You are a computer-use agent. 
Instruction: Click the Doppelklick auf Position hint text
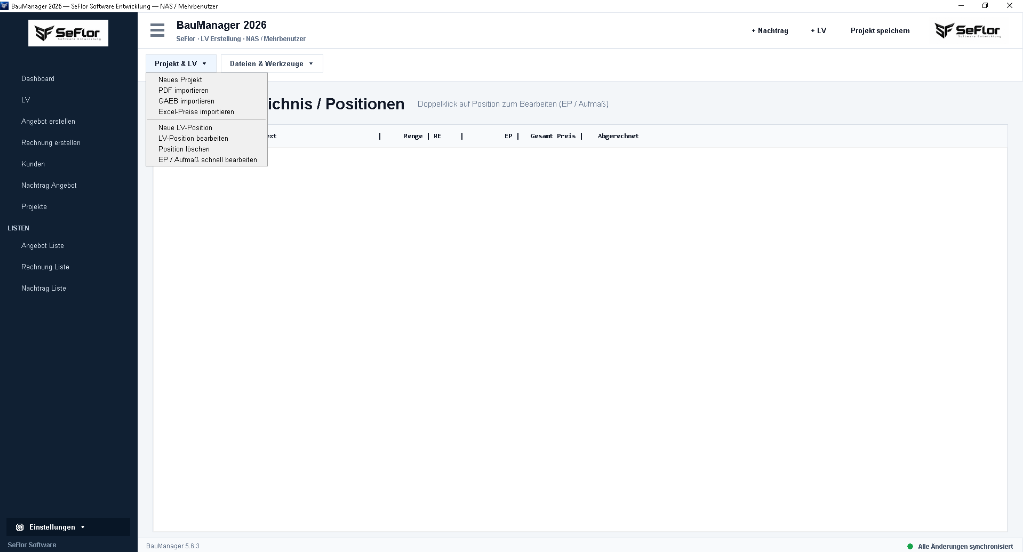click(x=513, y=104)
